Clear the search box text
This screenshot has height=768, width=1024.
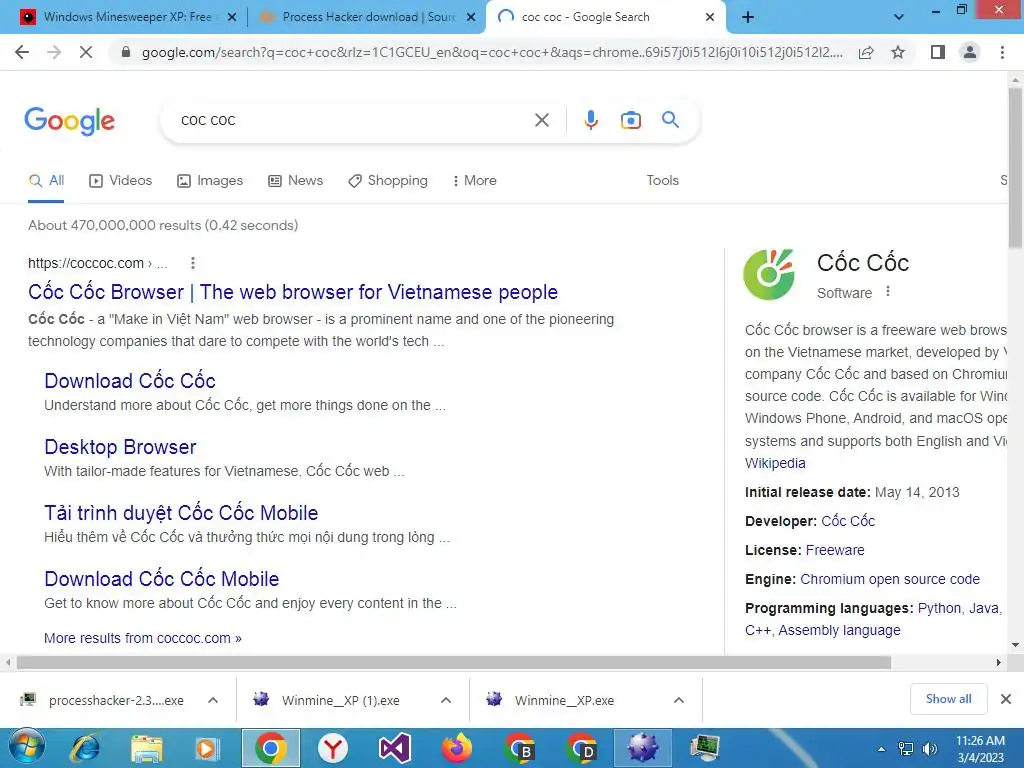point(541,120)
